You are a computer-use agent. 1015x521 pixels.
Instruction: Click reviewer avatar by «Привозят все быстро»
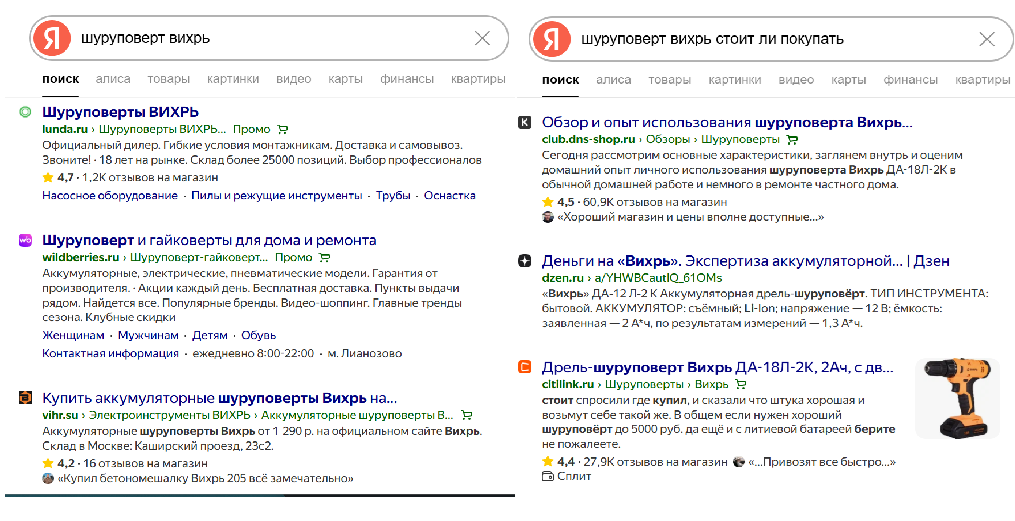739,462
